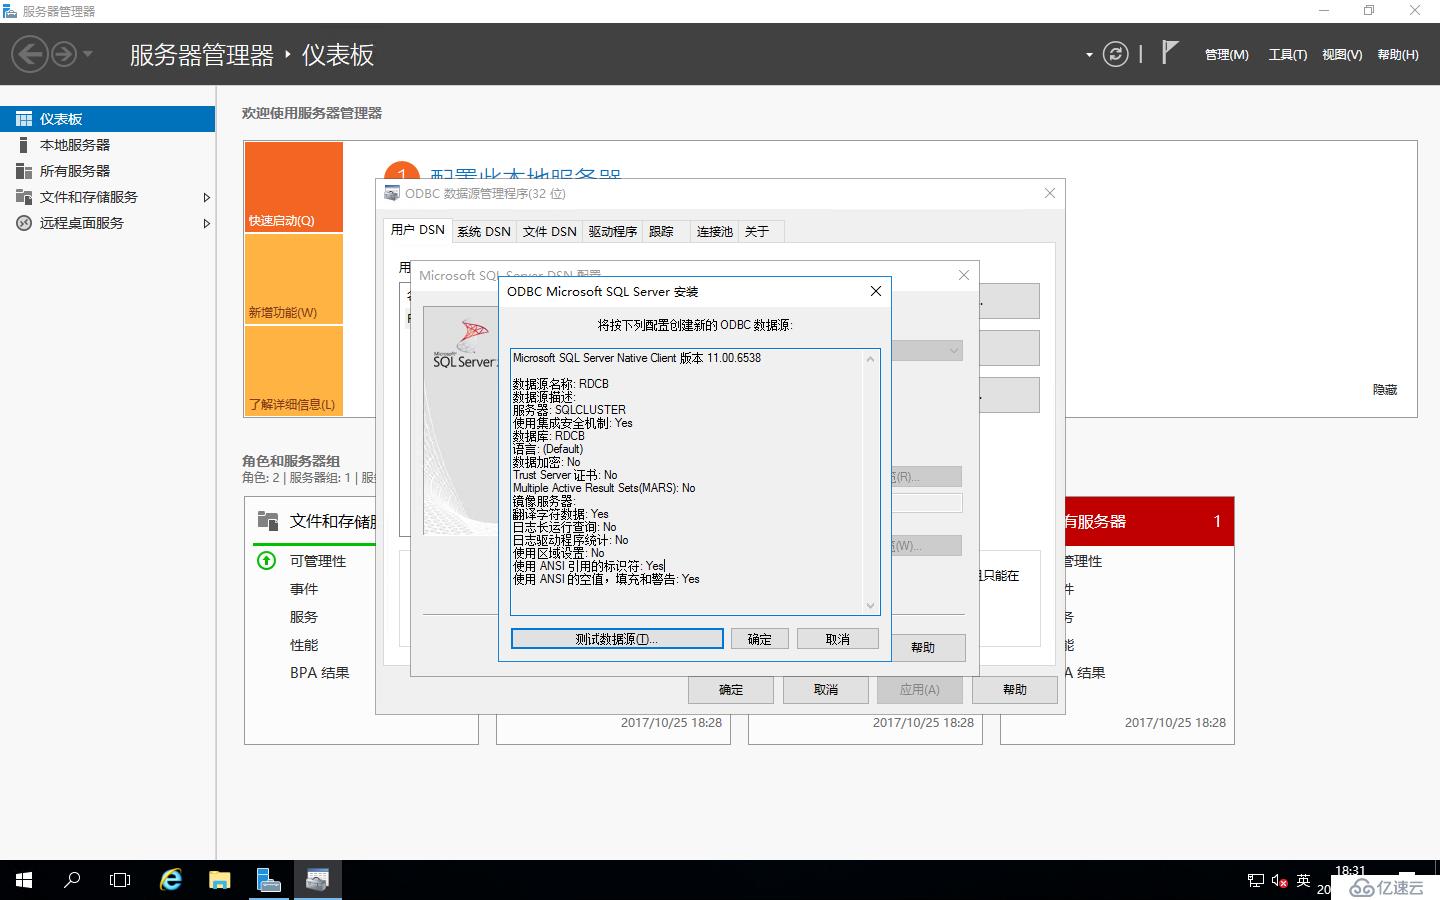Image resolution: width=1440 pixels, height=900 pixels.
Task: Open the 视图(V) menu
Action: [1342, 55]
